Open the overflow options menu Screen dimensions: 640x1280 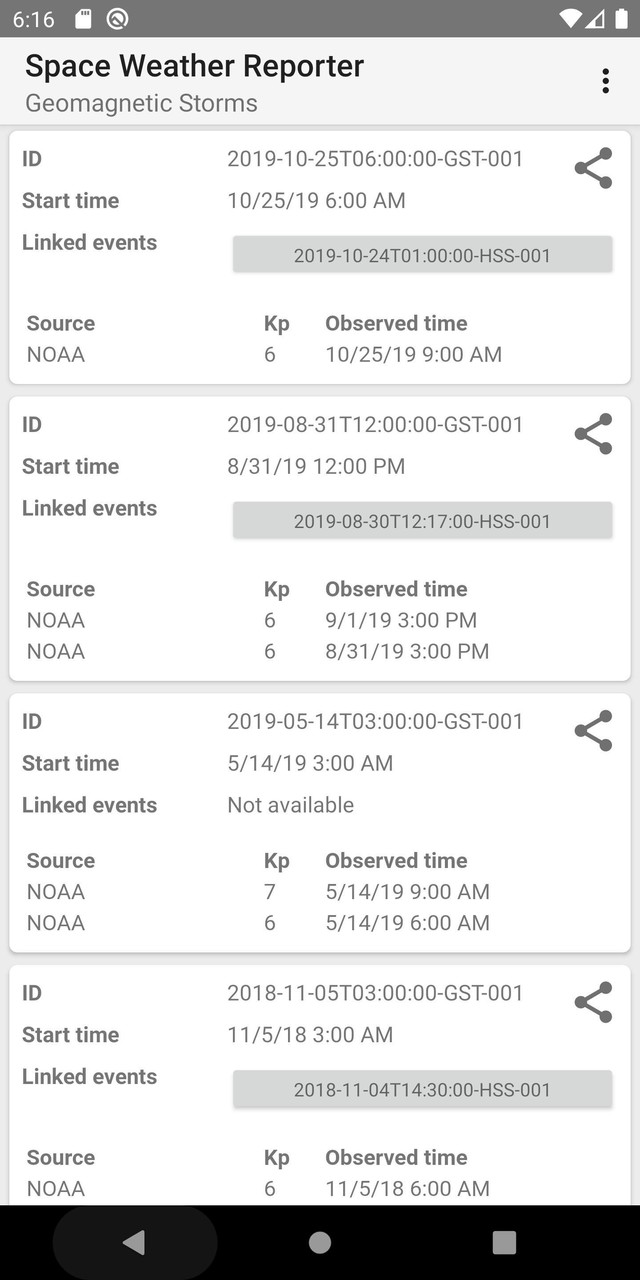[605, 80]
